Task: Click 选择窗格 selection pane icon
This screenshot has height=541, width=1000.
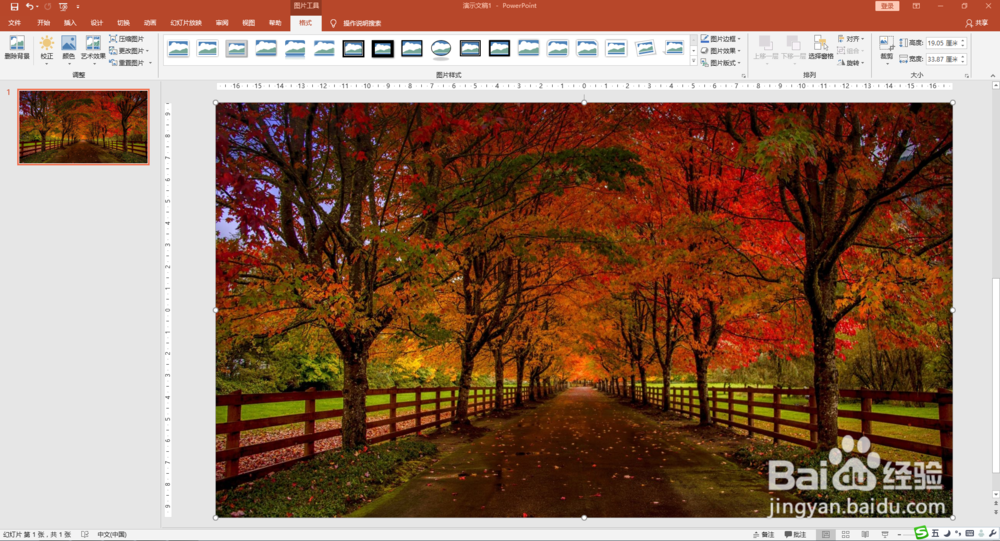Action: pos(821,48)
